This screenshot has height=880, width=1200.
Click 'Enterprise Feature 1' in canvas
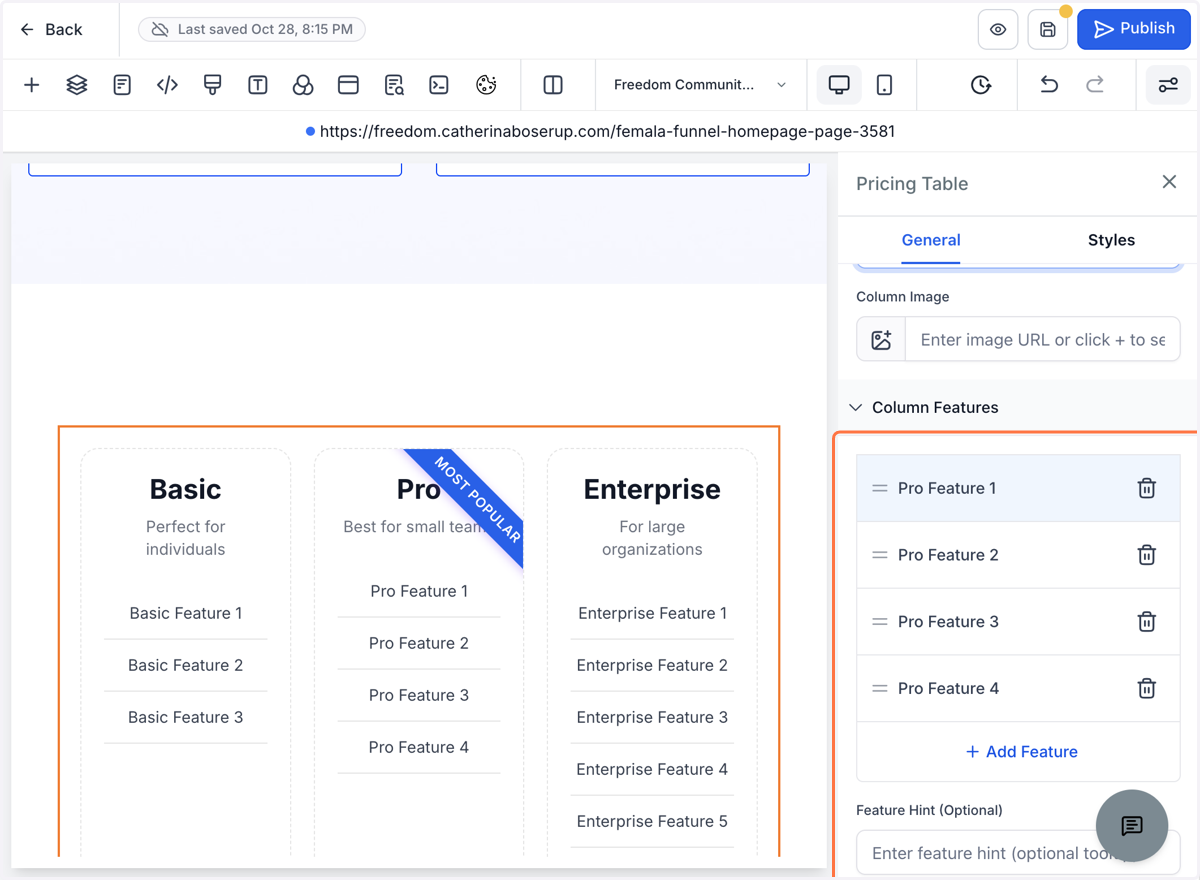[652, 613]
